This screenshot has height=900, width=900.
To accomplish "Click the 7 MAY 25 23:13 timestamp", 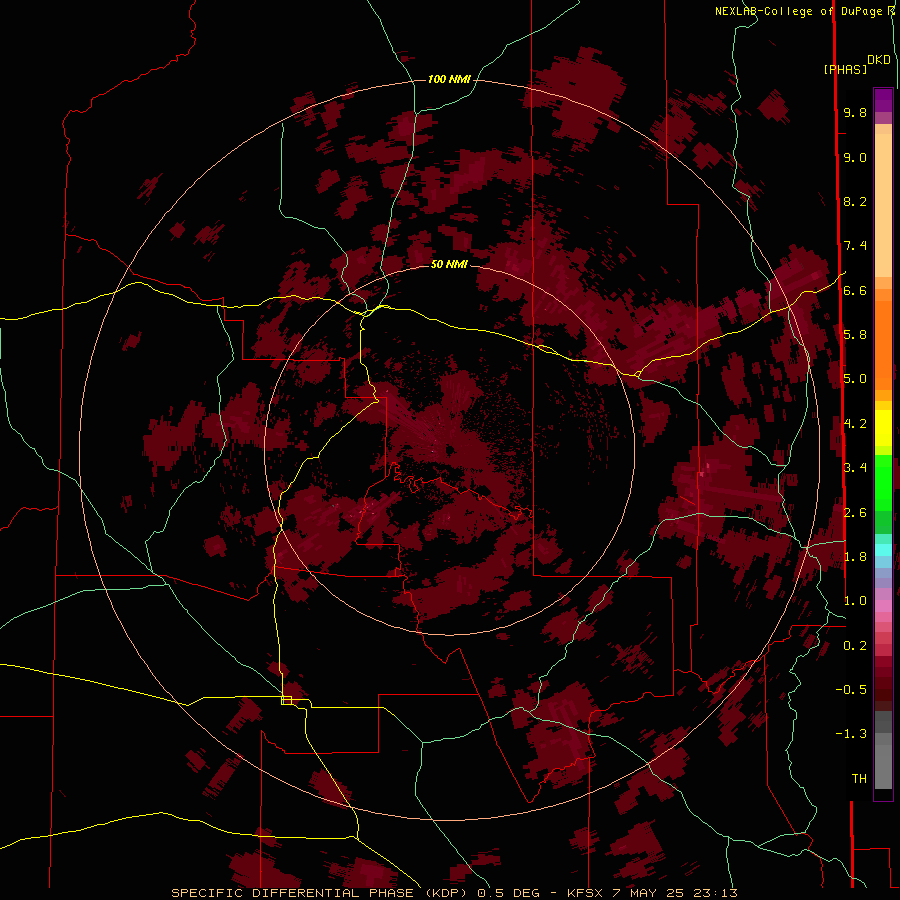I will pos(675,893).
